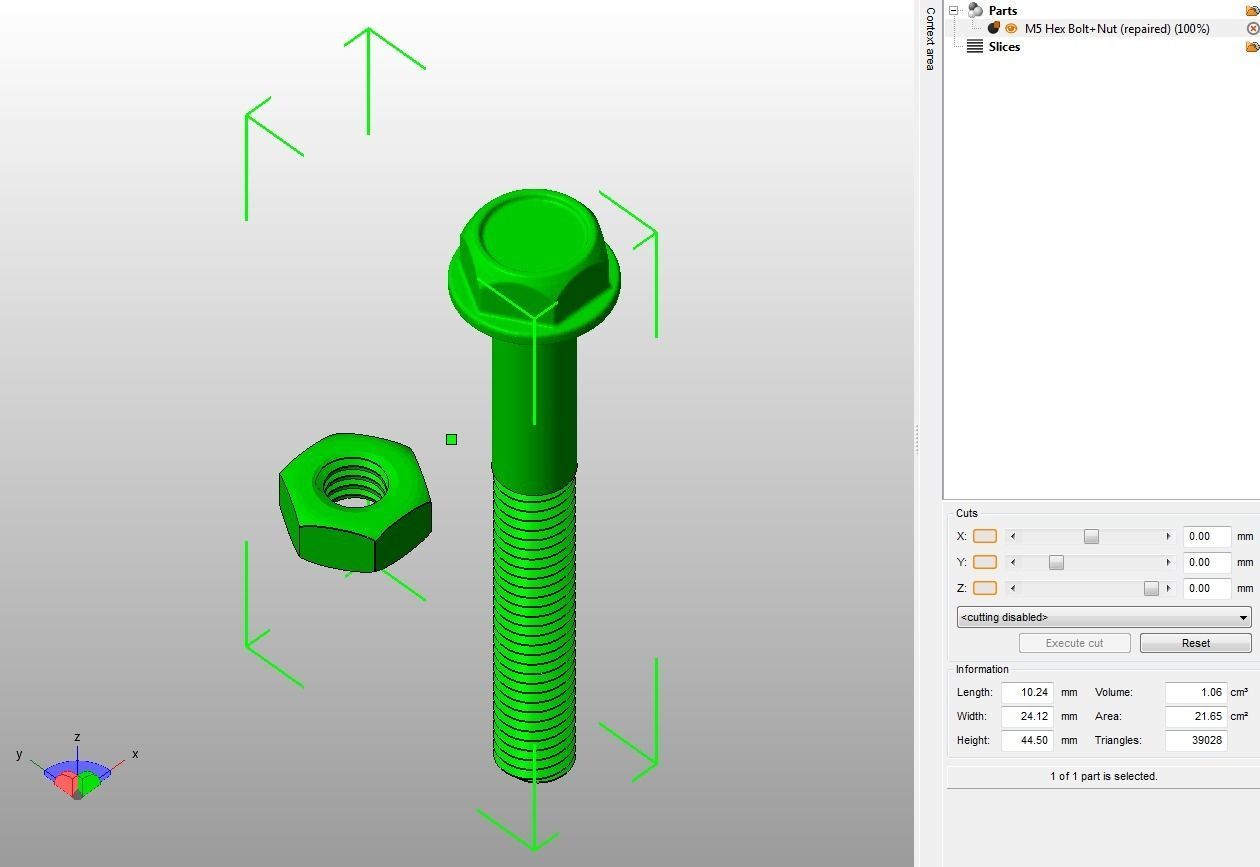1260x867 pixels.
Task: Click inside the Length value field
Action: point(1027,692)
